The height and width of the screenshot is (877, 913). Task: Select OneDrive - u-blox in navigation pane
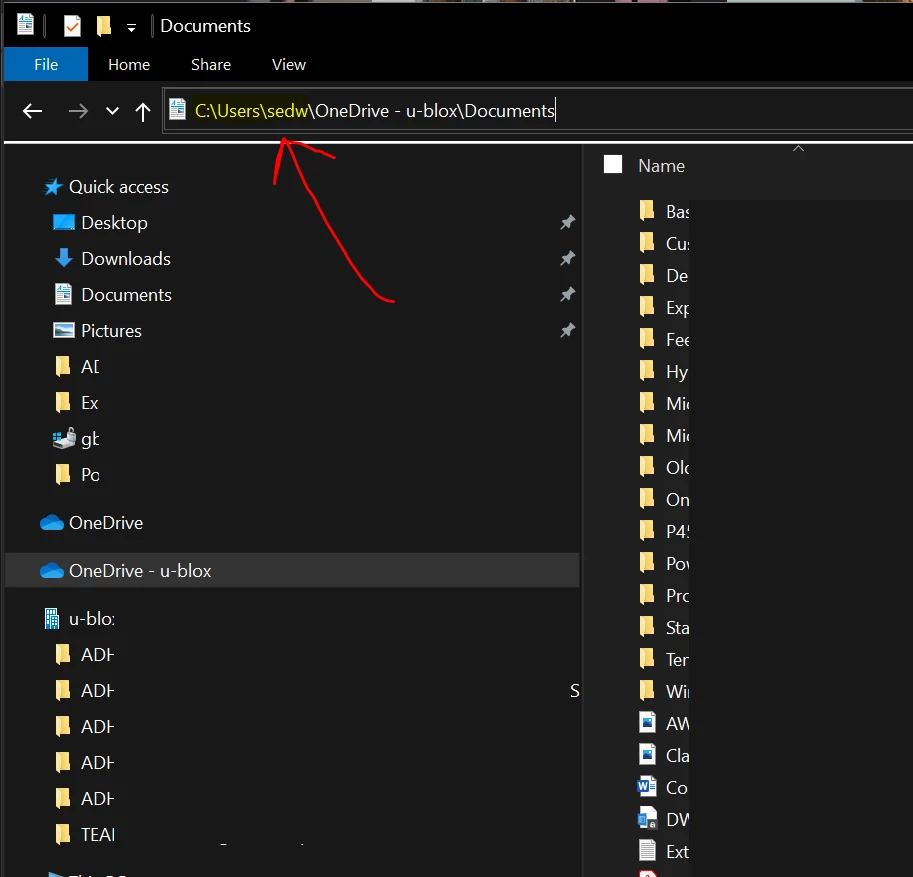point(292,570)
